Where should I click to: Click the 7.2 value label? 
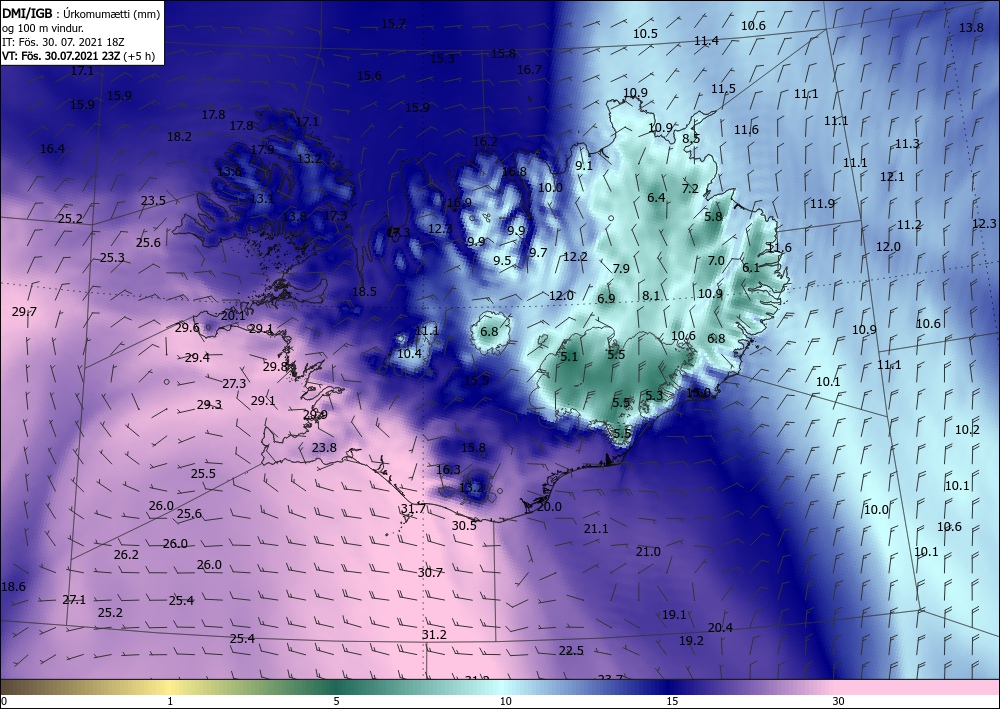pyautogui.click(x=691, y=188)
